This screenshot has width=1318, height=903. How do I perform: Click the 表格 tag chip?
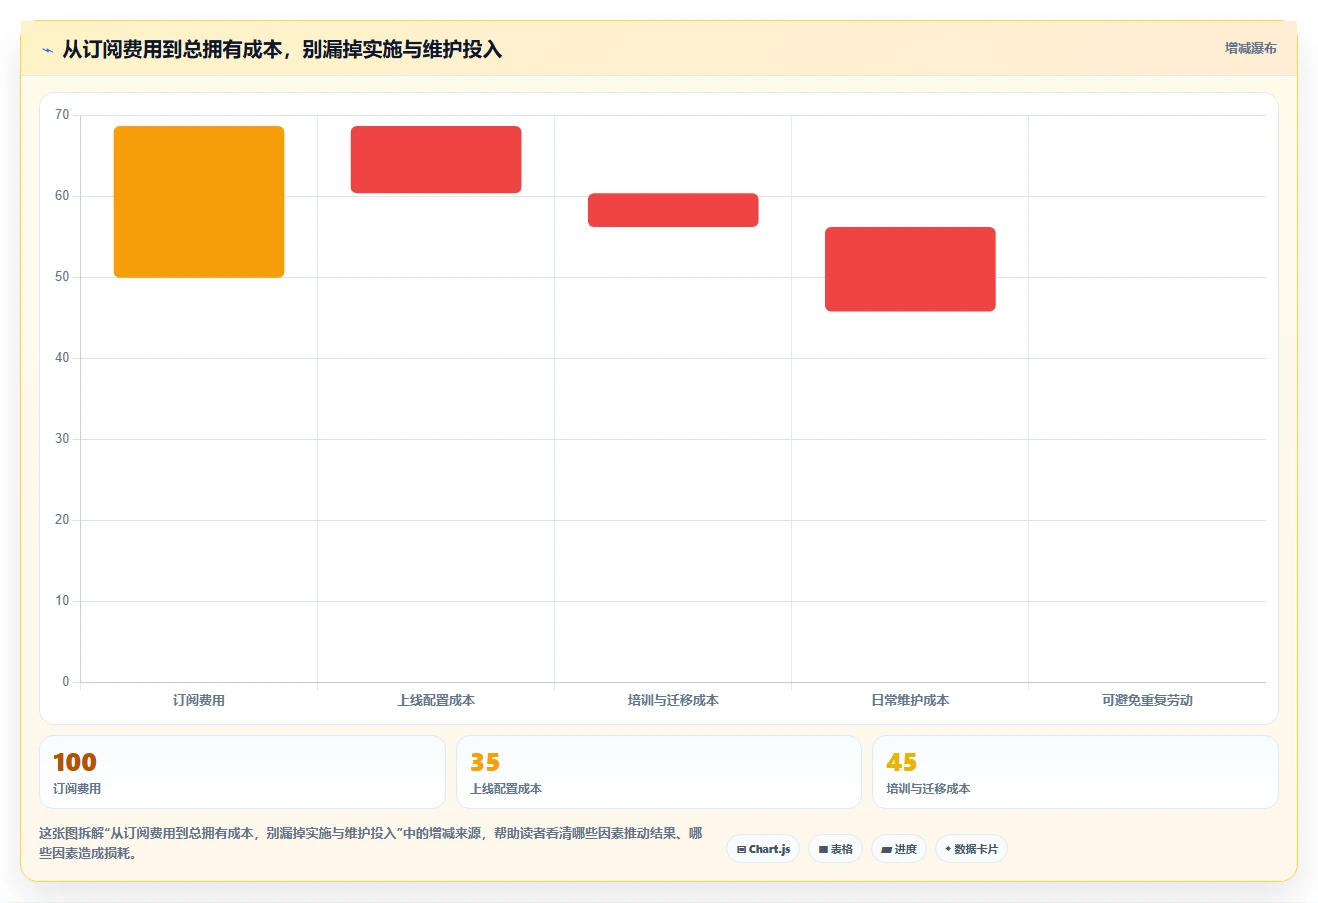pos(835,849)
